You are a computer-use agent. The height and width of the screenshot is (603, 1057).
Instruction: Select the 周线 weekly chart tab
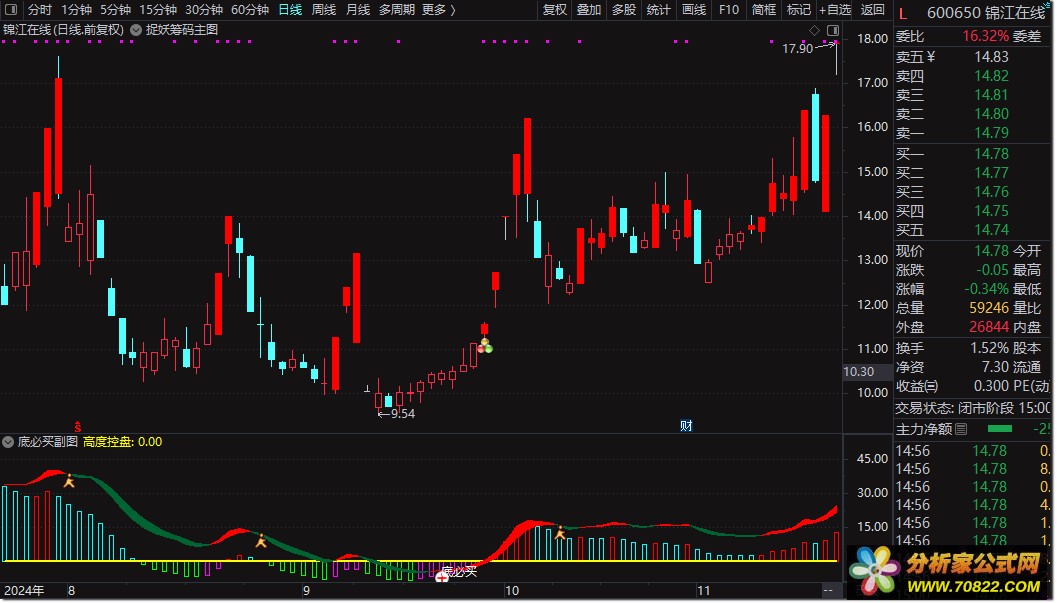[x=324, y=10]
